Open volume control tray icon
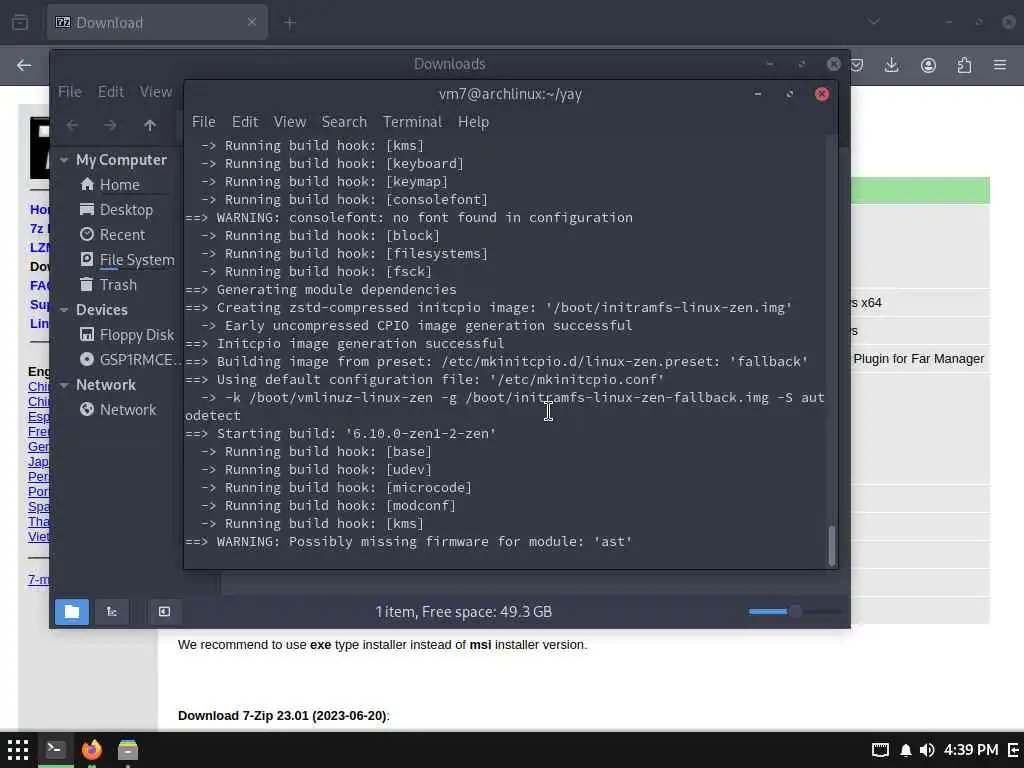Image resolution: width=1024 pixels, height=768 pixels. click(926, 750)
